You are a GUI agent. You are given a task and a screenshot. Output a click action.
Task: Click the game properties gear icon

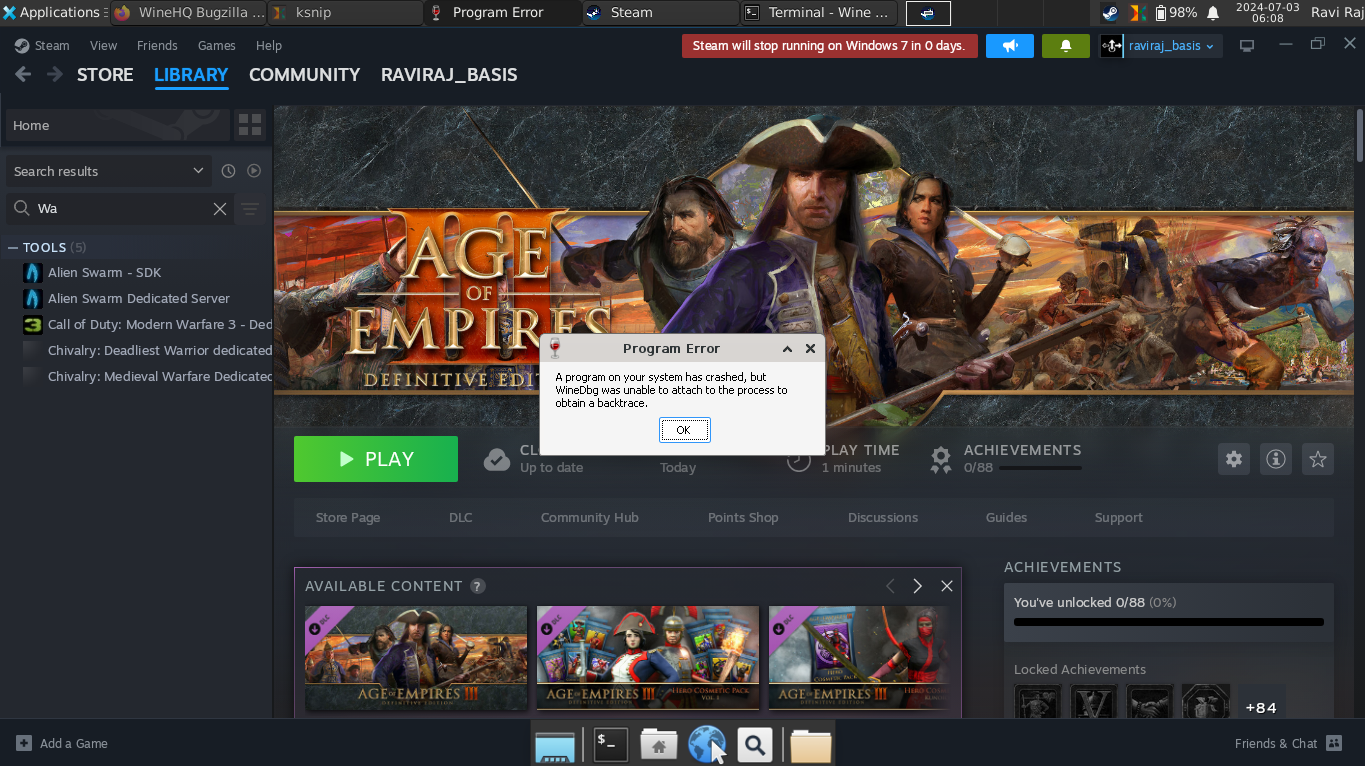1234,459
